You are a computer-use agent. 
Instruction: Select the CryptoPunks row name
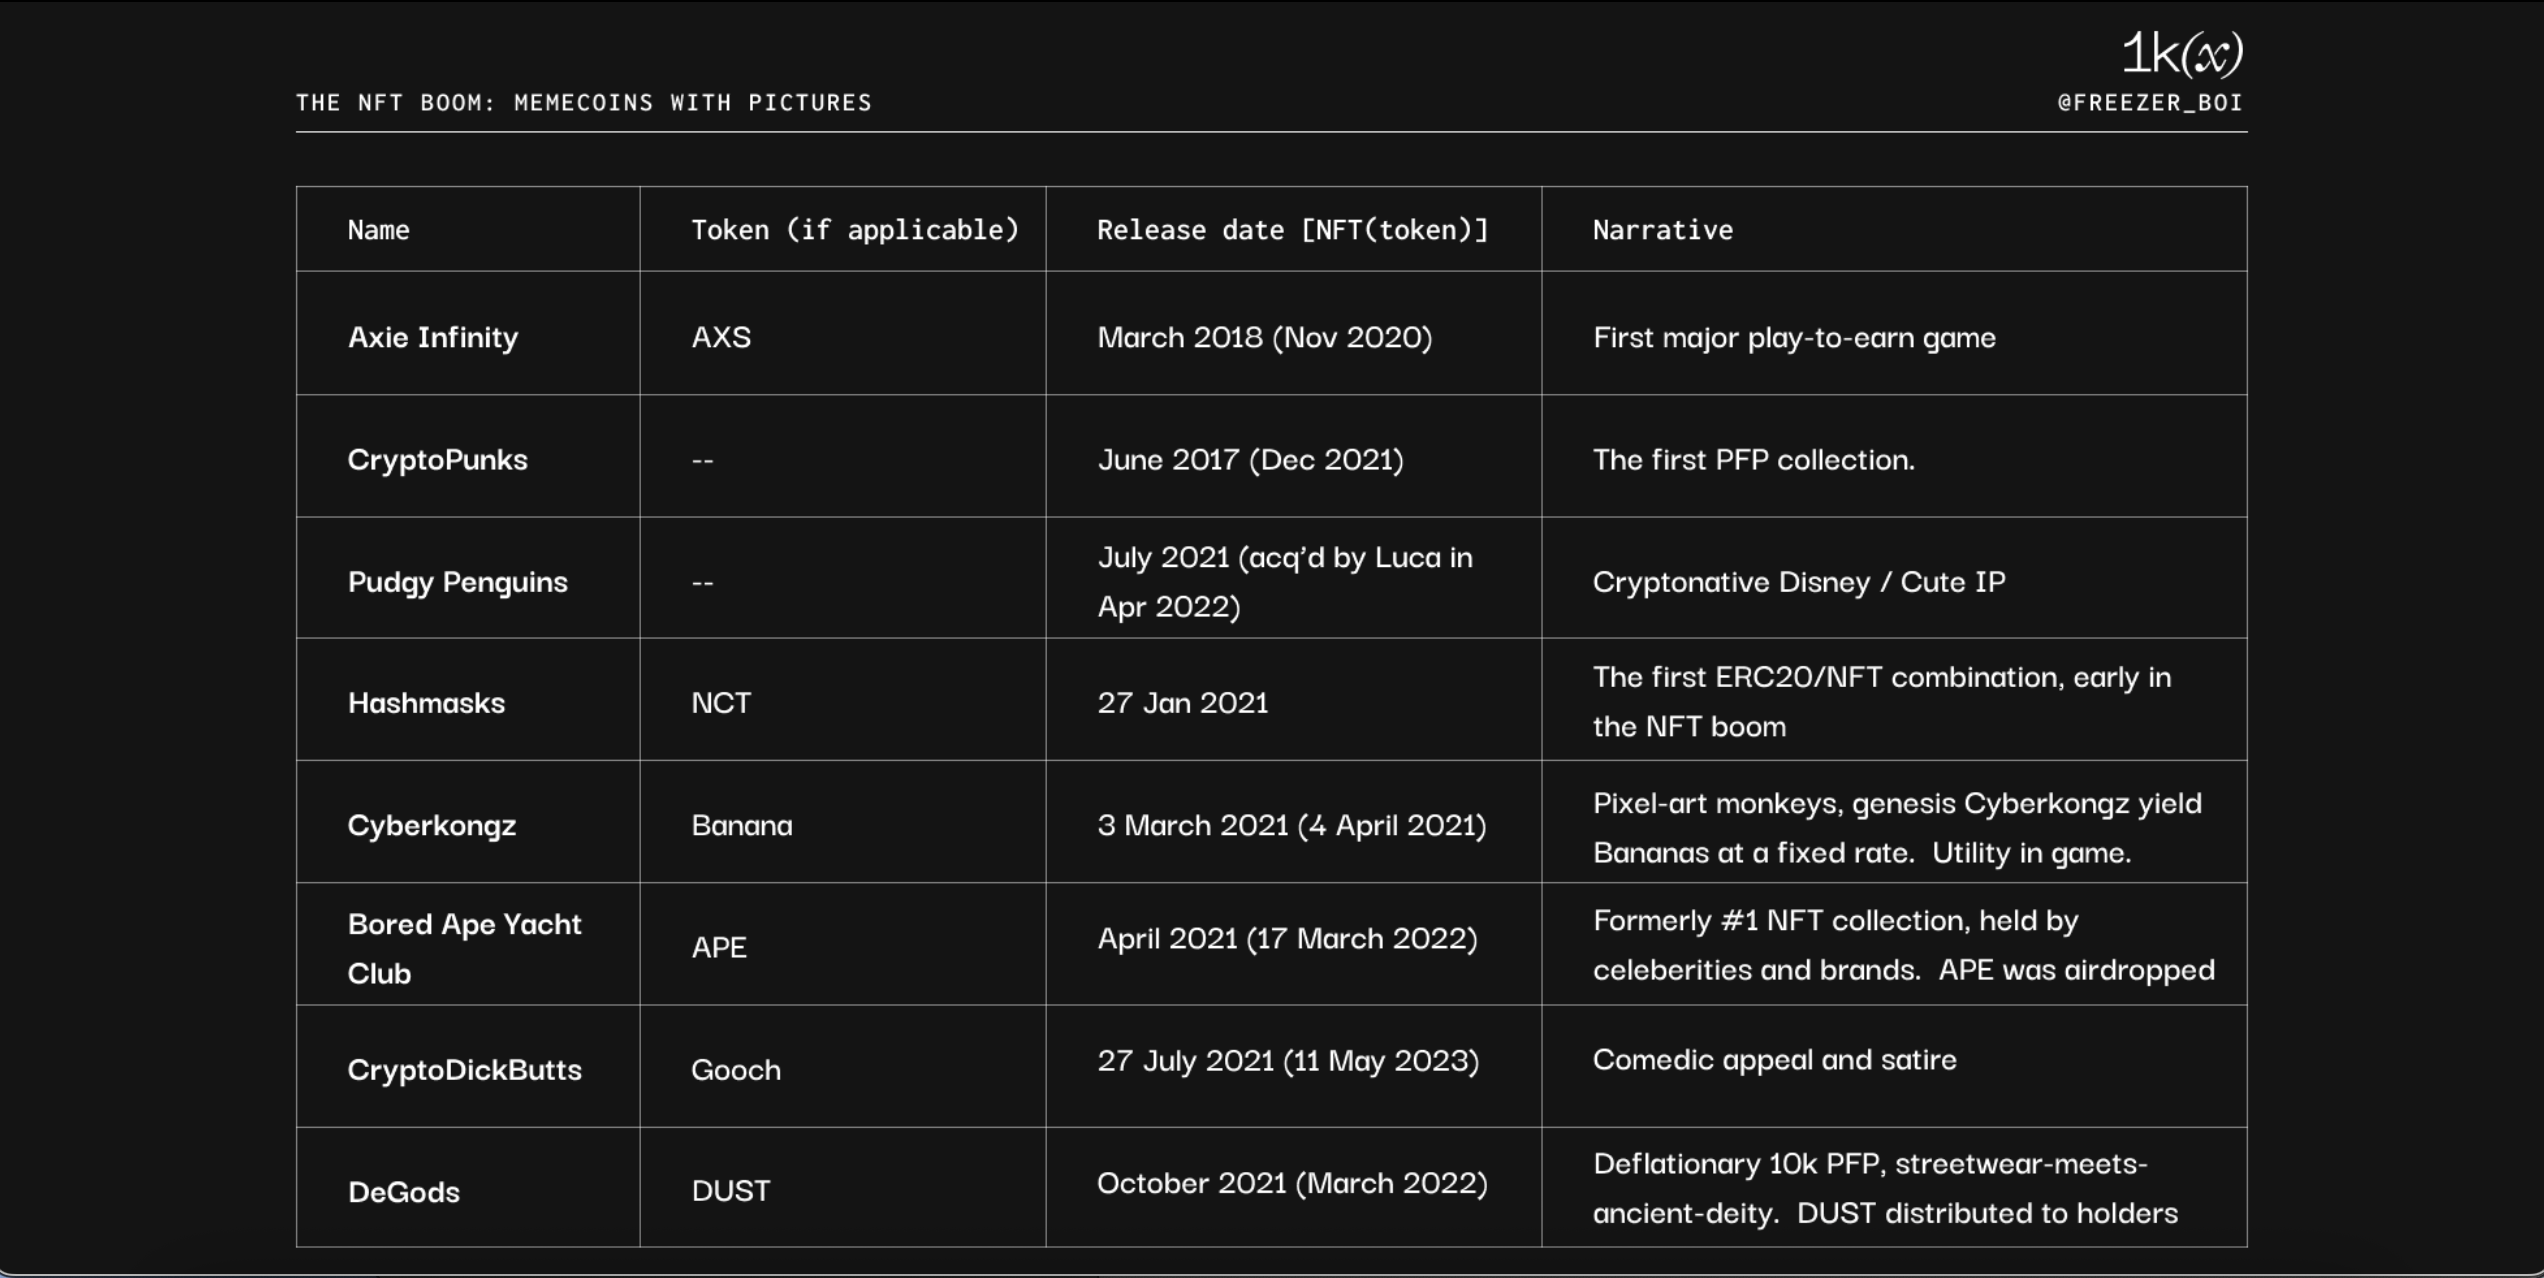point(437,460)
